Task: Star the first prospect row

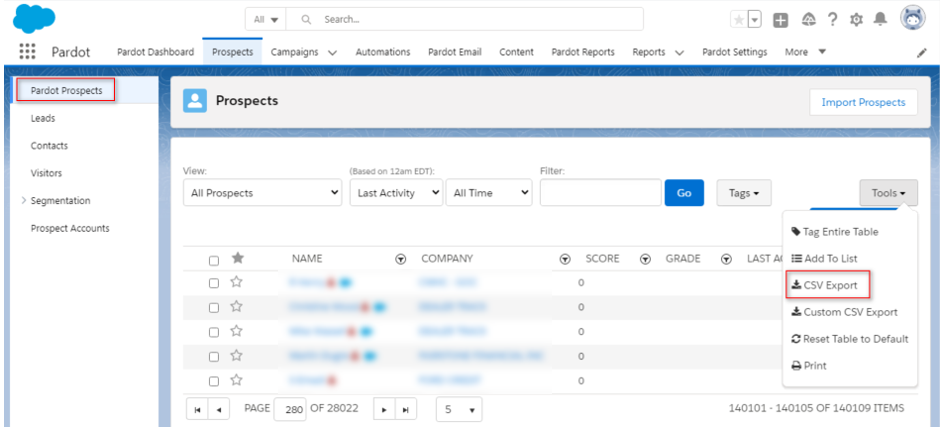Action: (x=236, y=282)
